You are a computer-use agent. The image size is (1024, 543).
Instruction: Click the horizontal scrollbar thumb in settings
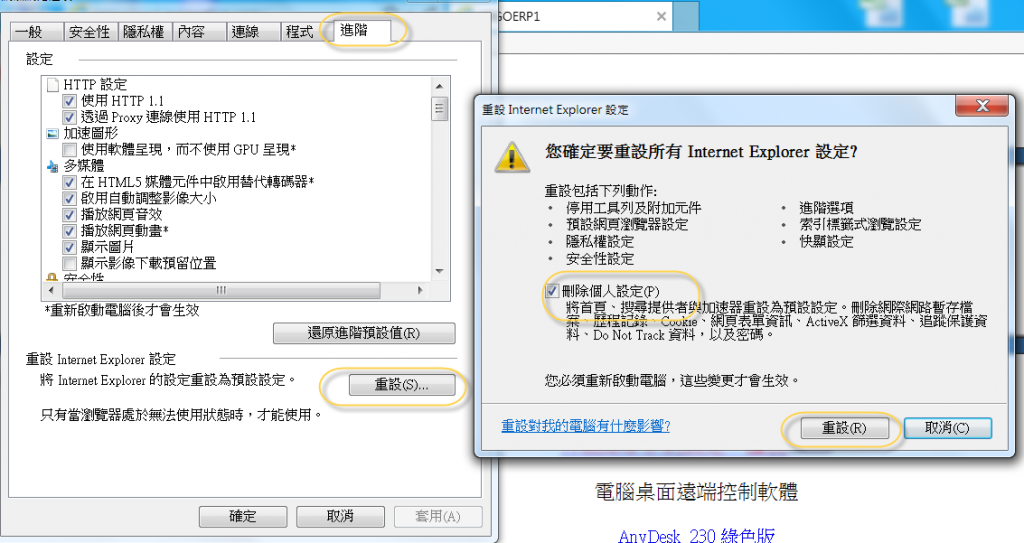(221, 290)
